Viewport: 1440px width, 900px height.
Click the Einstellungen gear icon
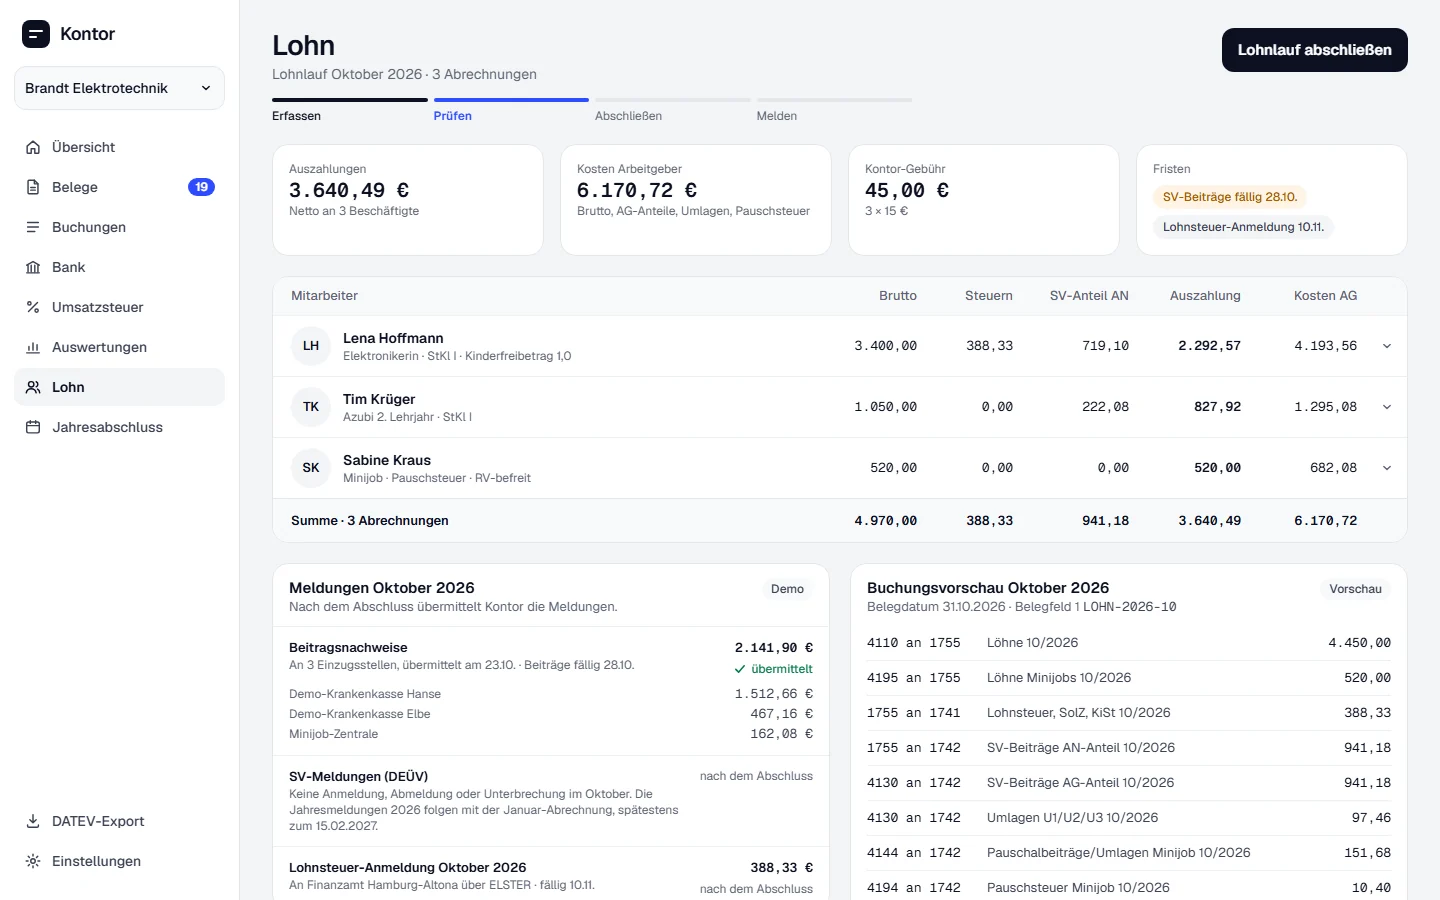click(x=33, y=861)
